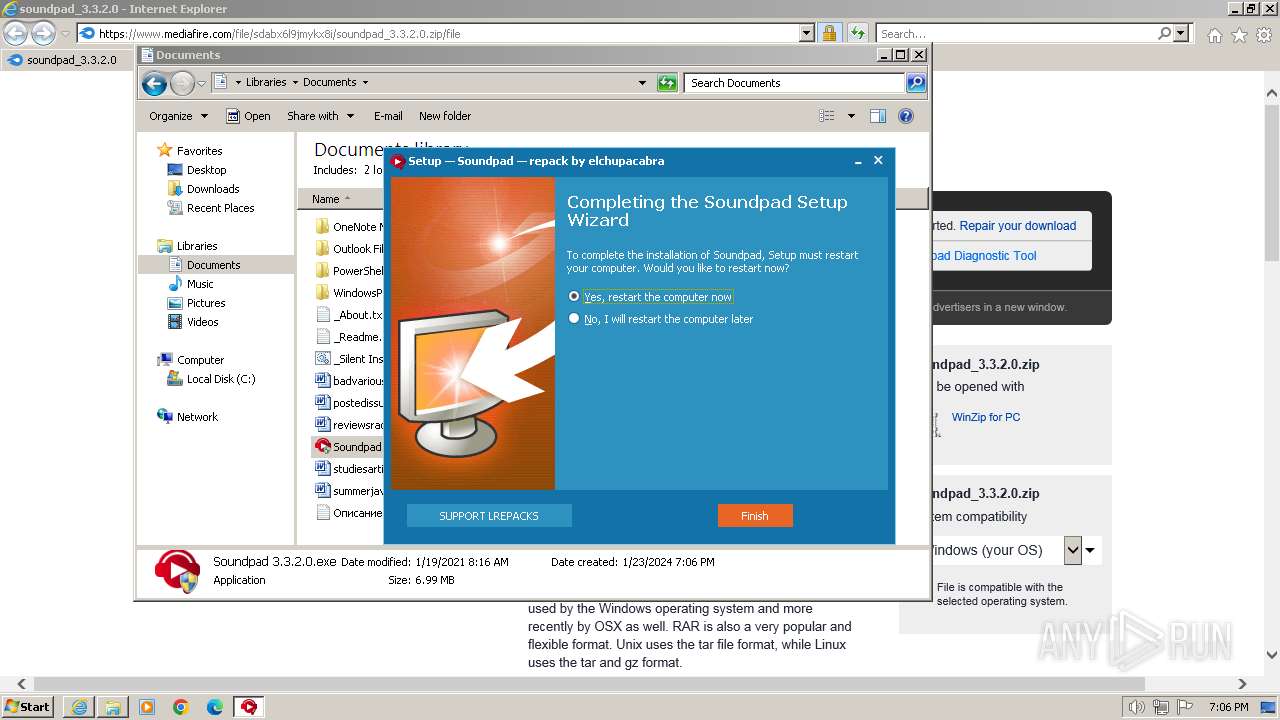Click the Internet Explorer forward button
The height and width of the screenshot is (720, 1280).
coord(43,33)
